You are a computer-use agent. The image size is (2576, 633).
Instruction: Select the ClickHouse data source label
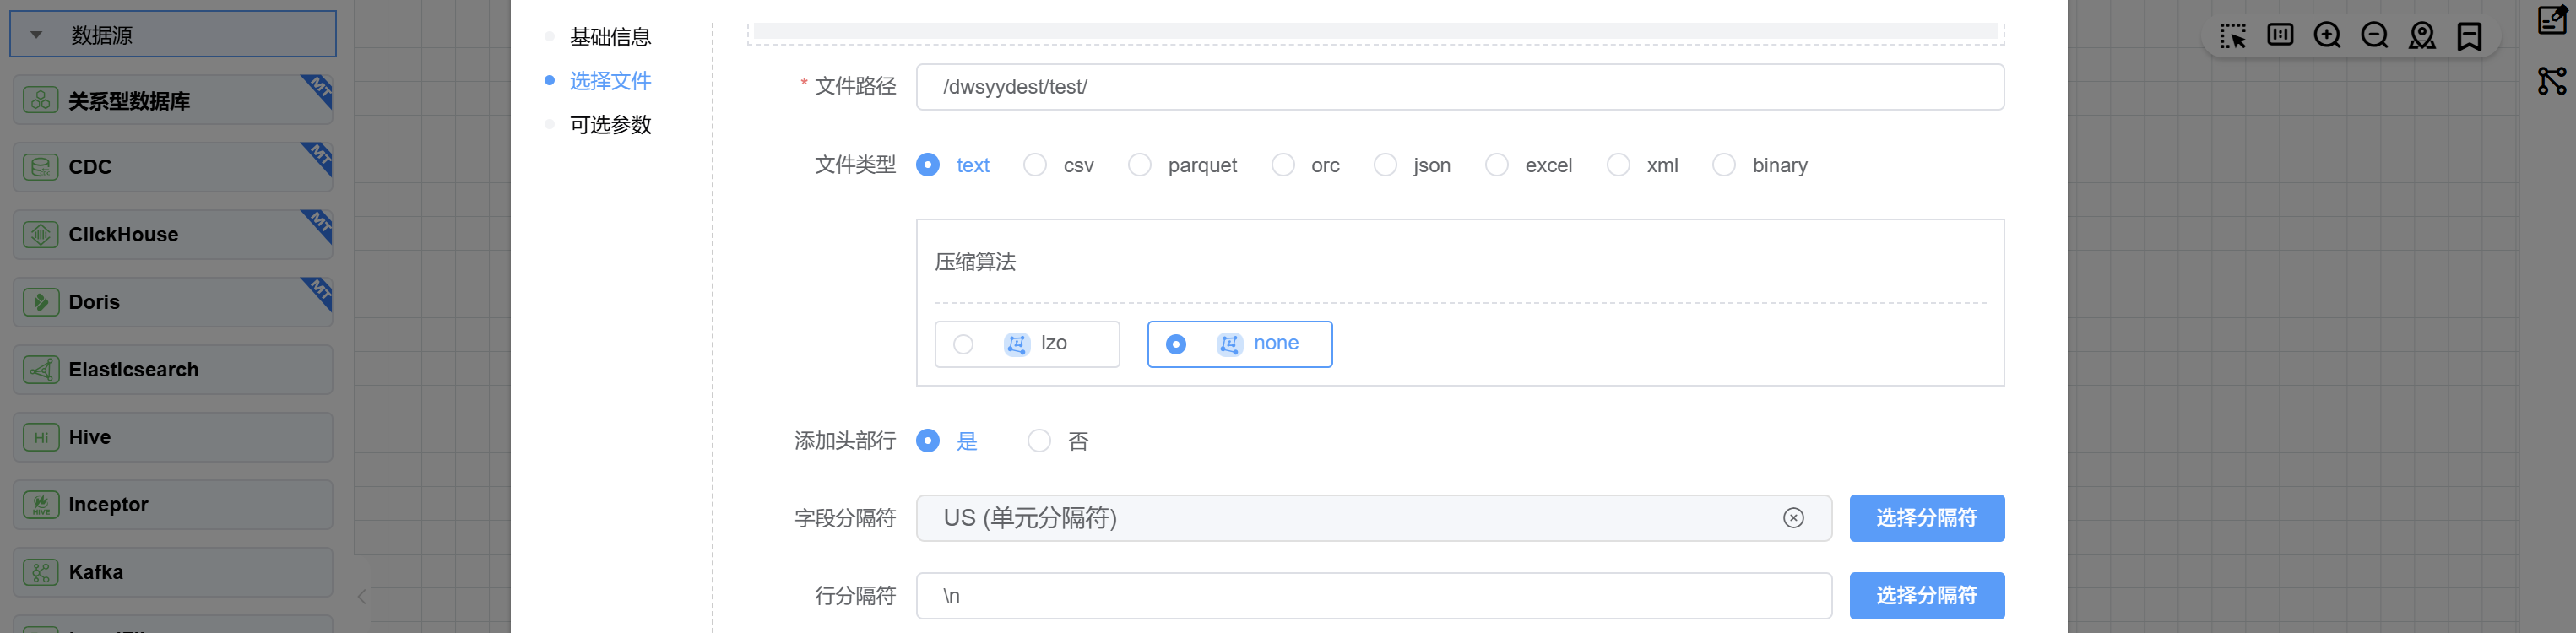point(124,235)
